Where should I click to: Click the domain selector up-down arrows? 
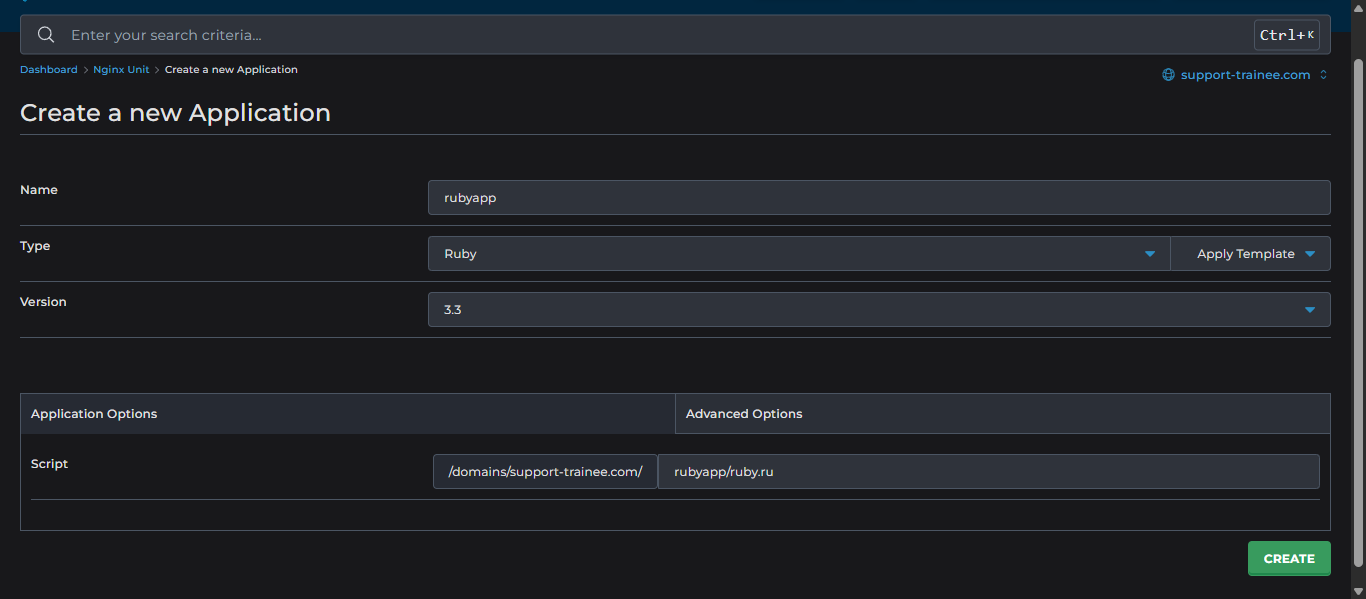coord(1324,75)
